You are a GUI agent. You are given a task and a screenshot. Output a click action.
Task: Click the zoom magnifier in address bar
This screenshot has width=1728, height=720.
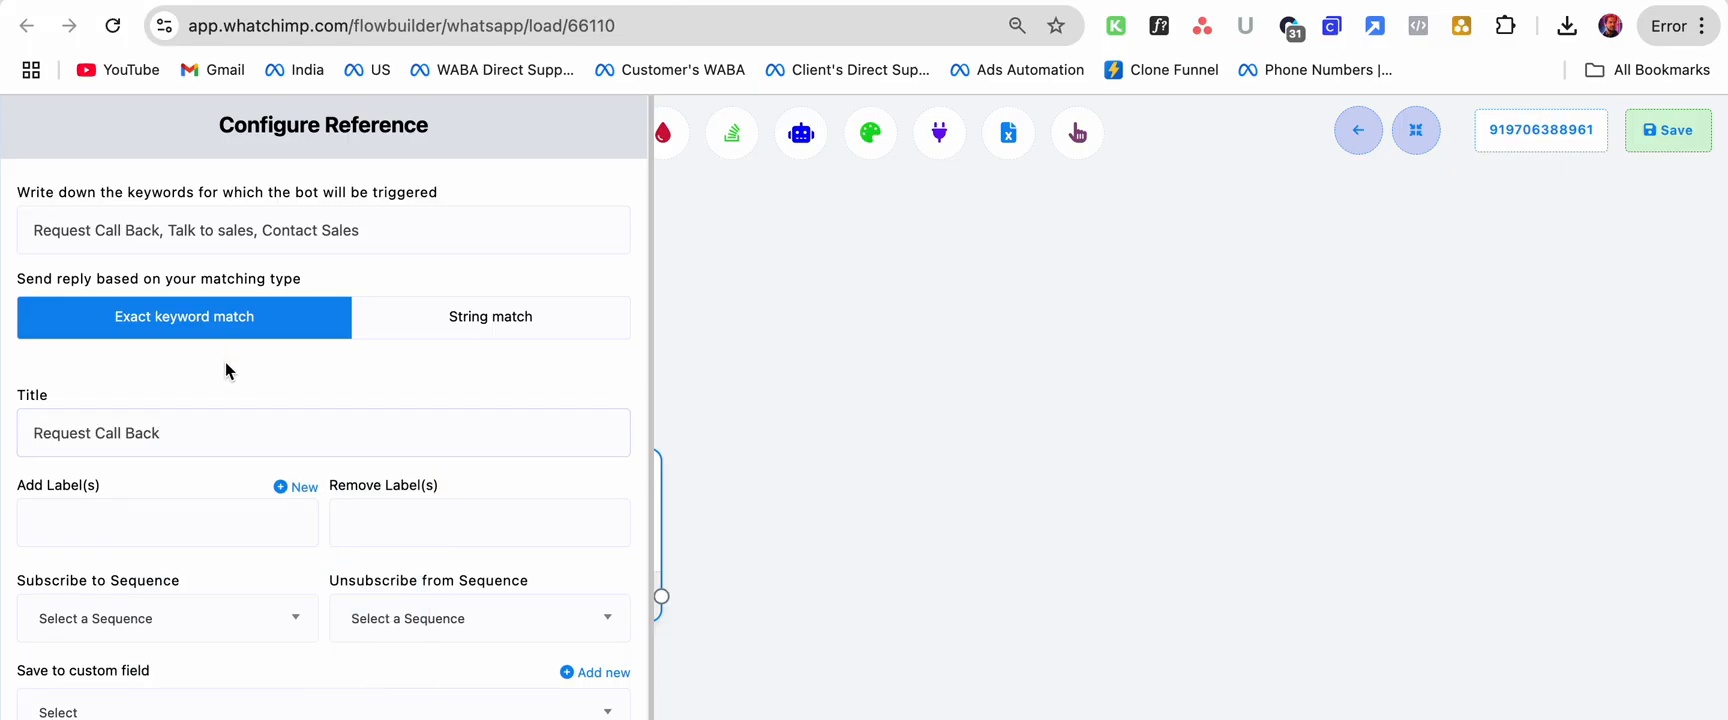coord(1017,26)
